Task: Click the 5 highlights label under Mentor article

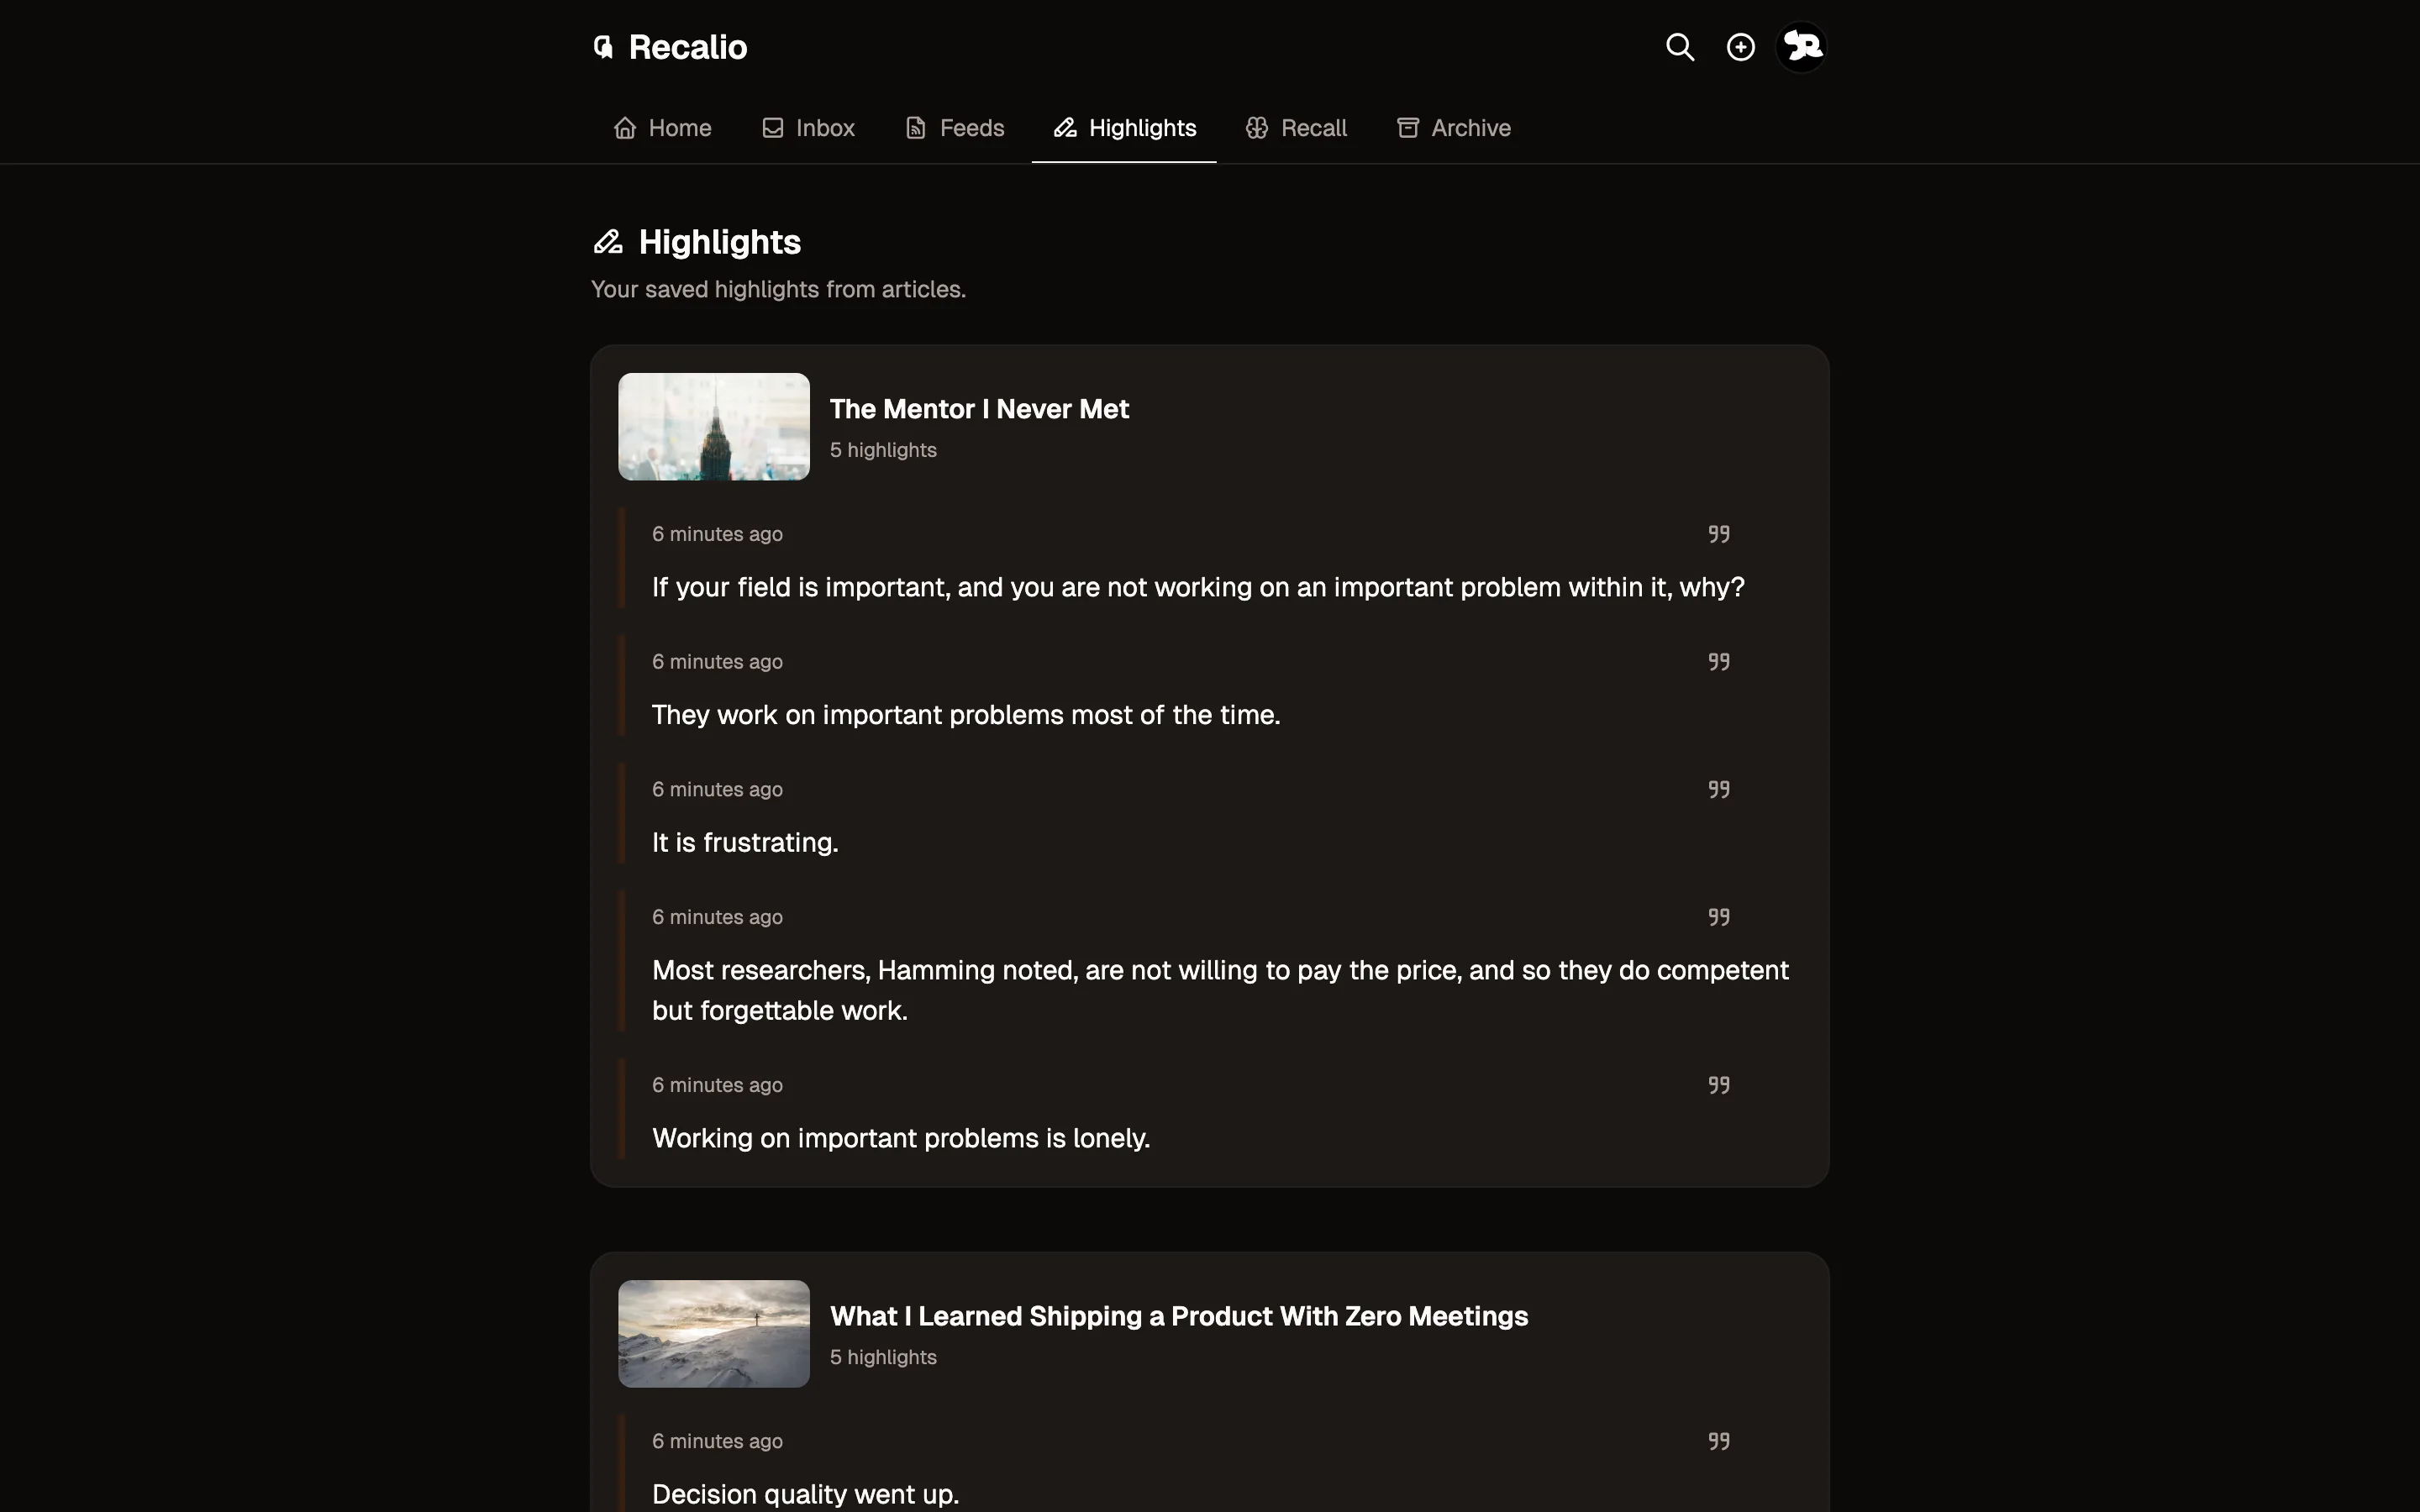Action: pos(882,450)
